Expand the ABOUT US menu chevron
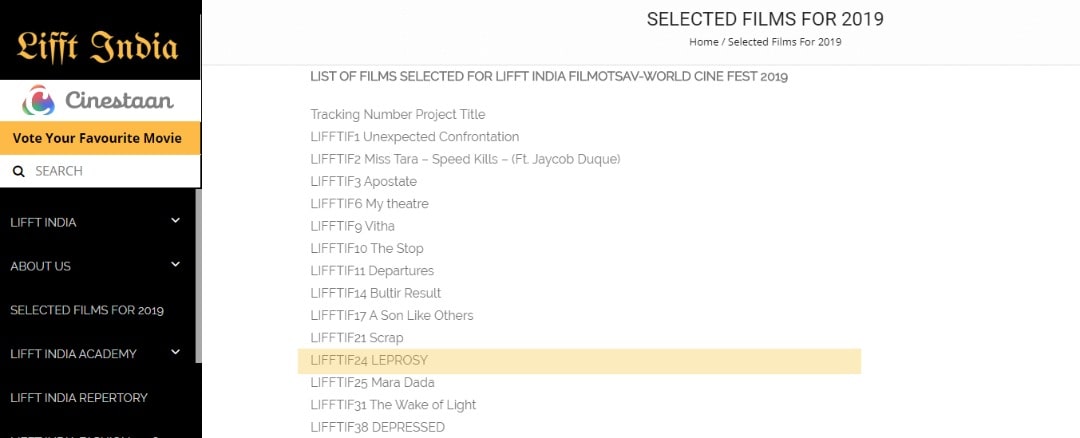Image resolution: width=1080 pixels, height=438 pixels. [176, 265]
